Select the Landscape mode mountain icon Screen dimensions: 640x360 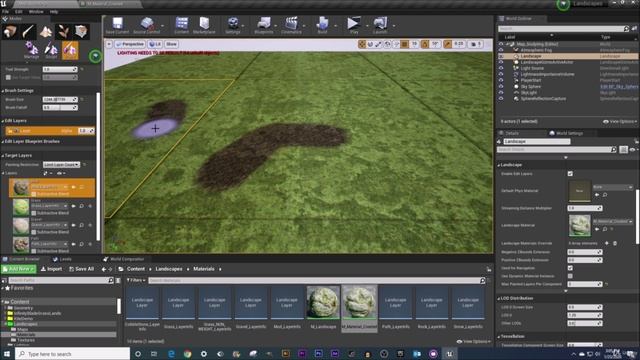click(46, 31)
